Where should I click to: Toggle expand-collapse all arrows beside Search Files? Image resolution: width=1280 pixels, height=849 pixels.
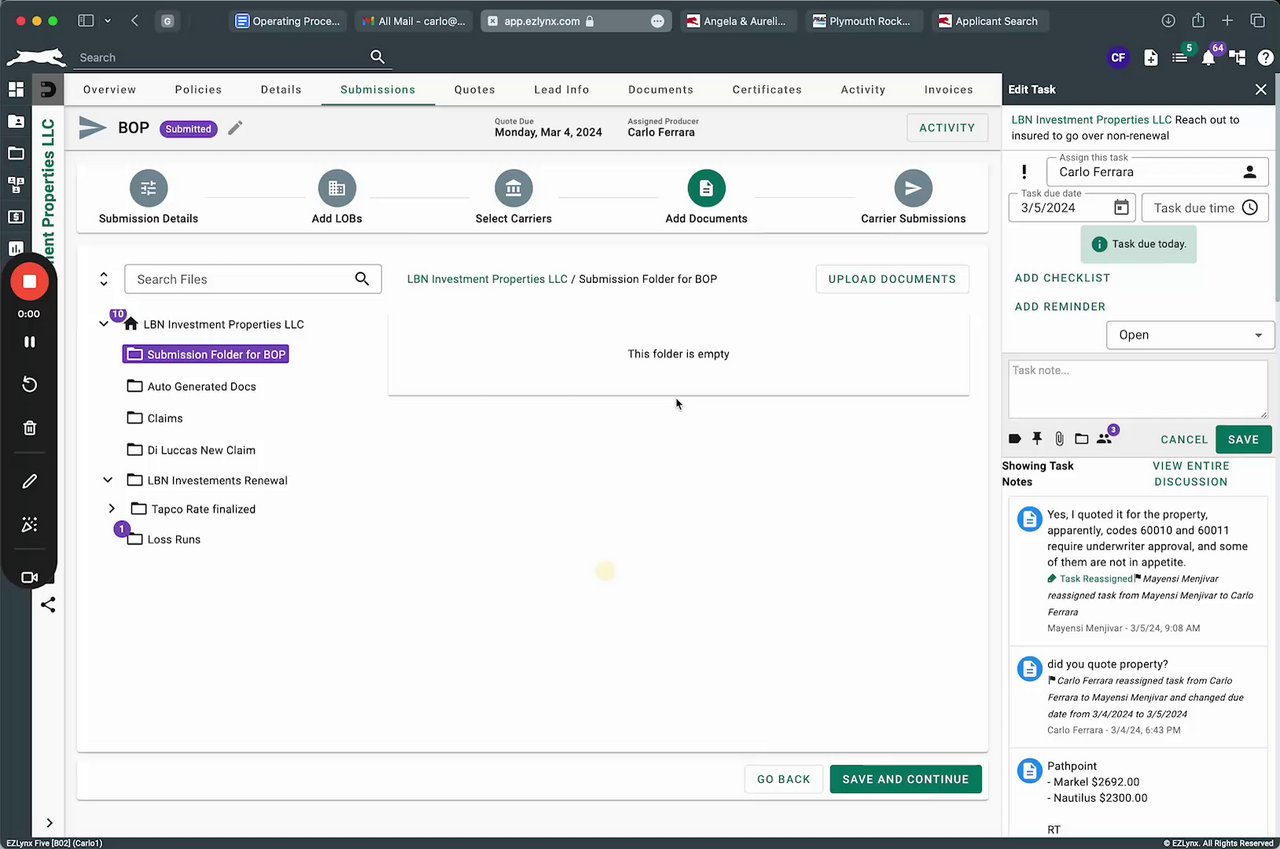pos(103,279)
